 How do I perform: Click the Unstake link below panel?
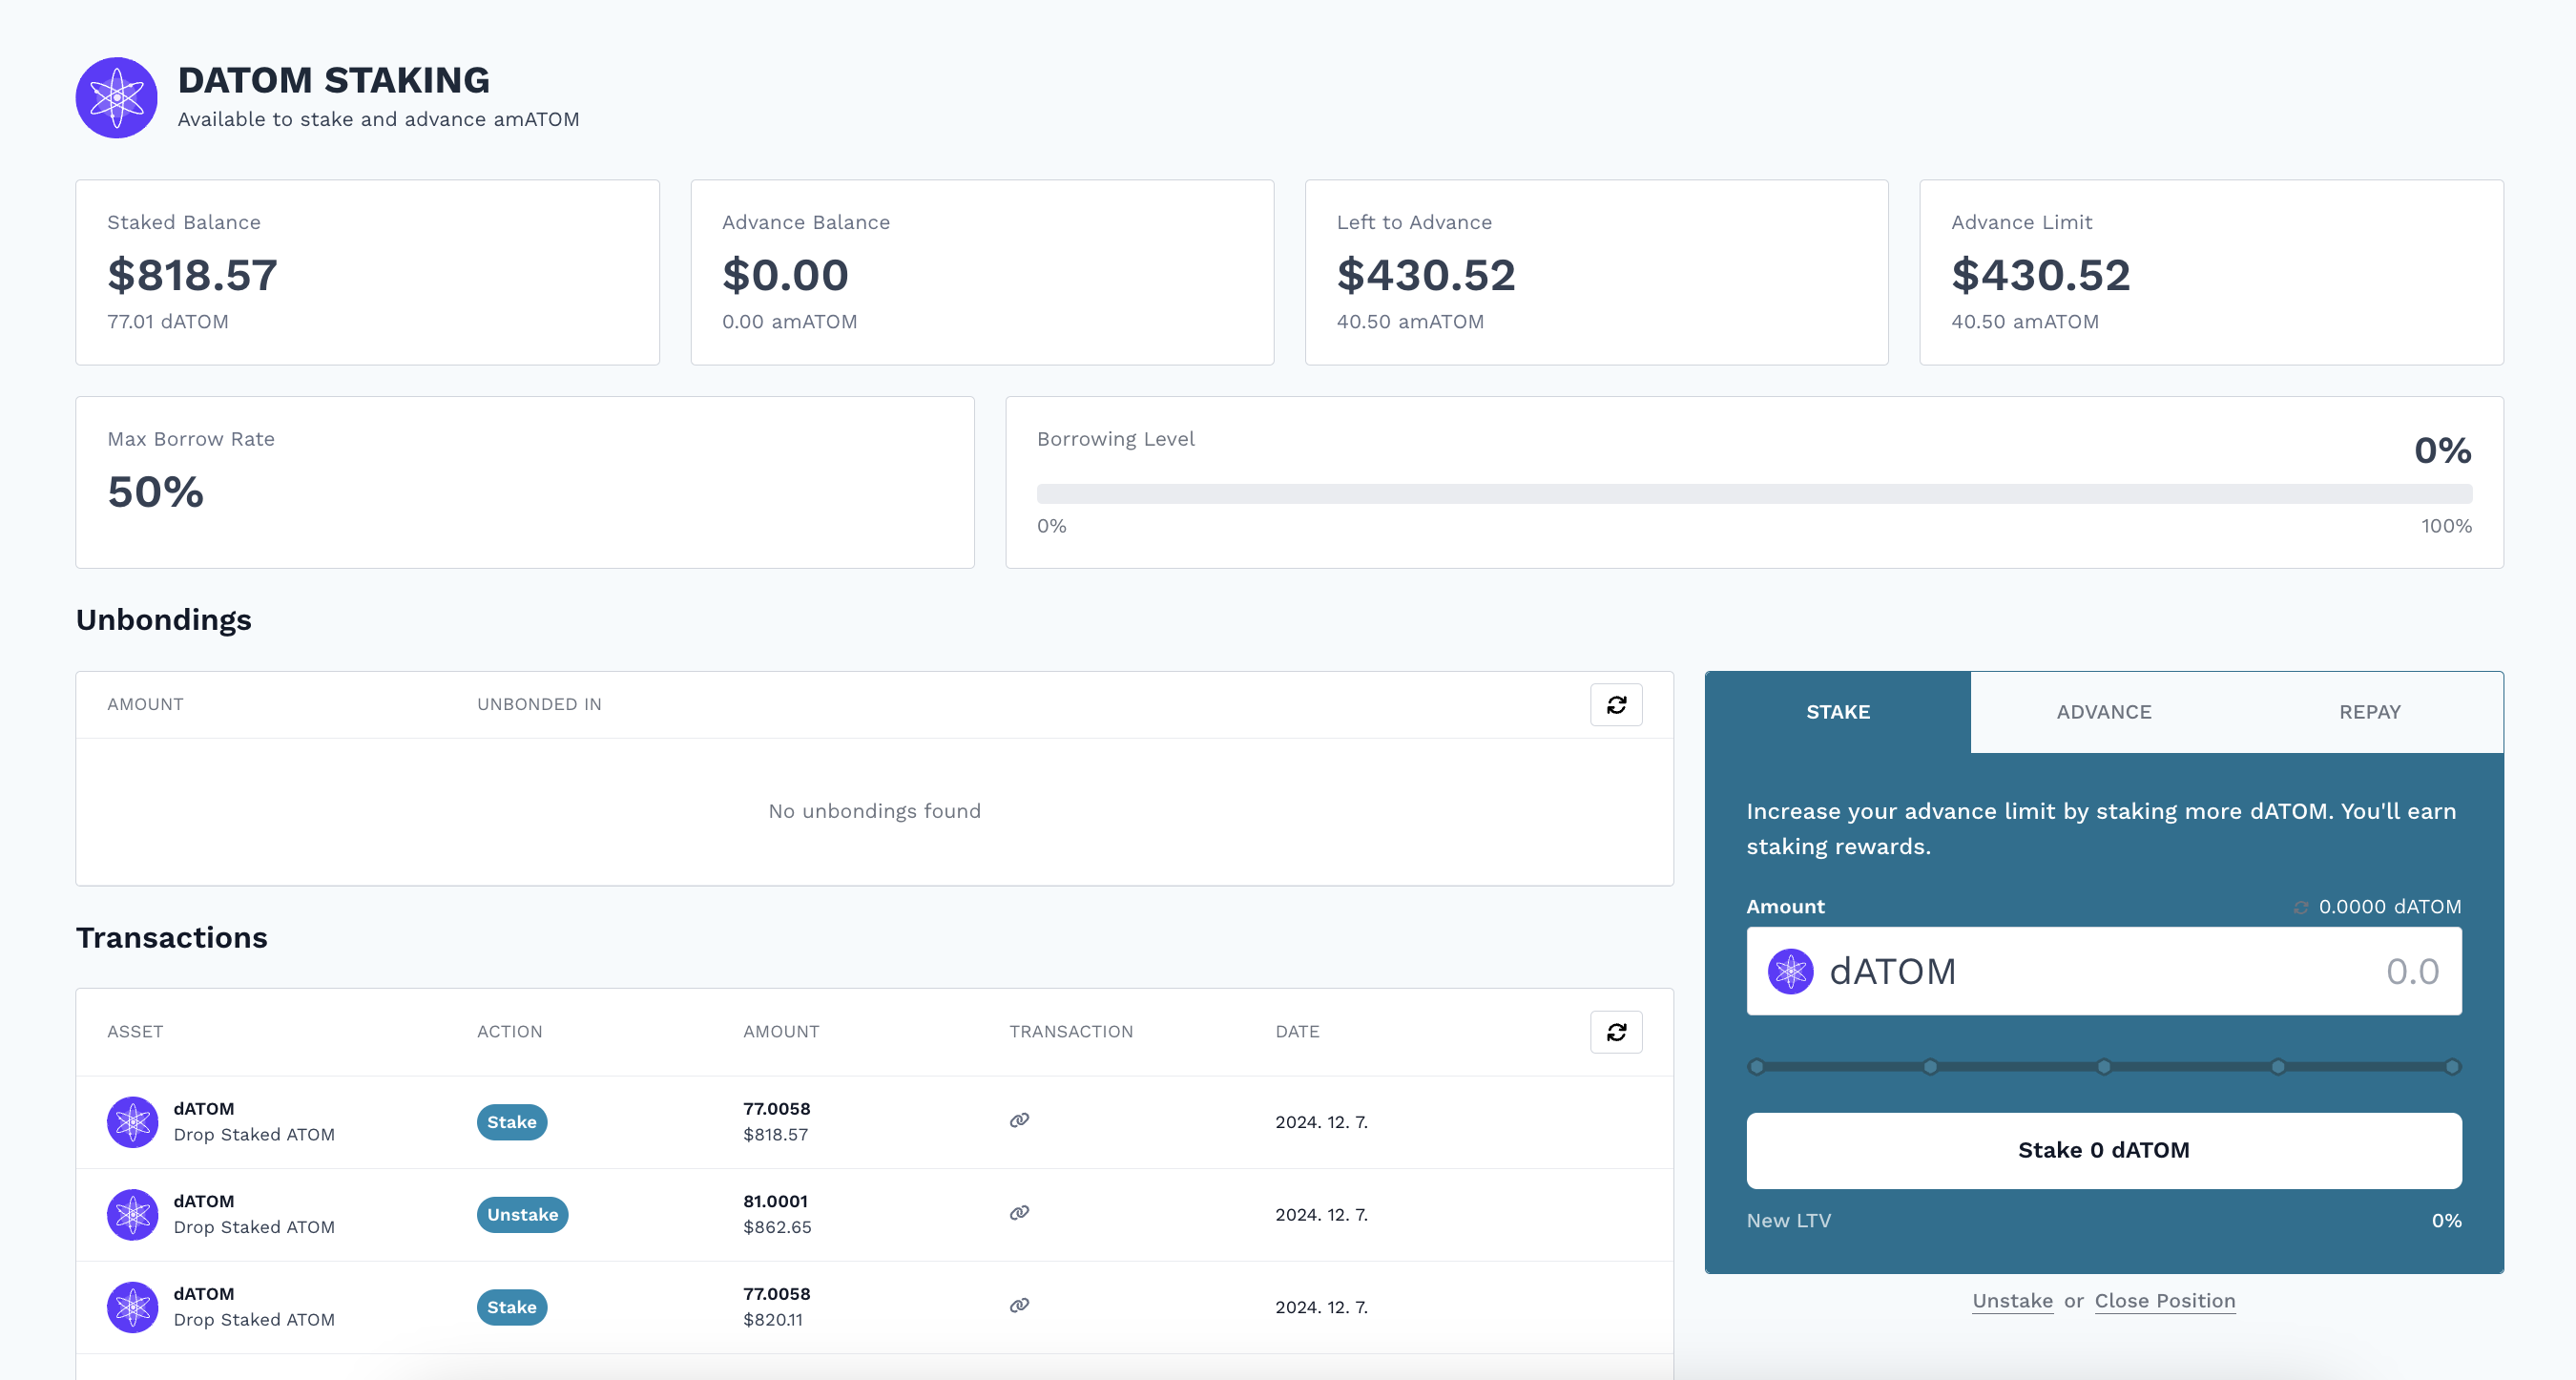pos(2012,1301)
